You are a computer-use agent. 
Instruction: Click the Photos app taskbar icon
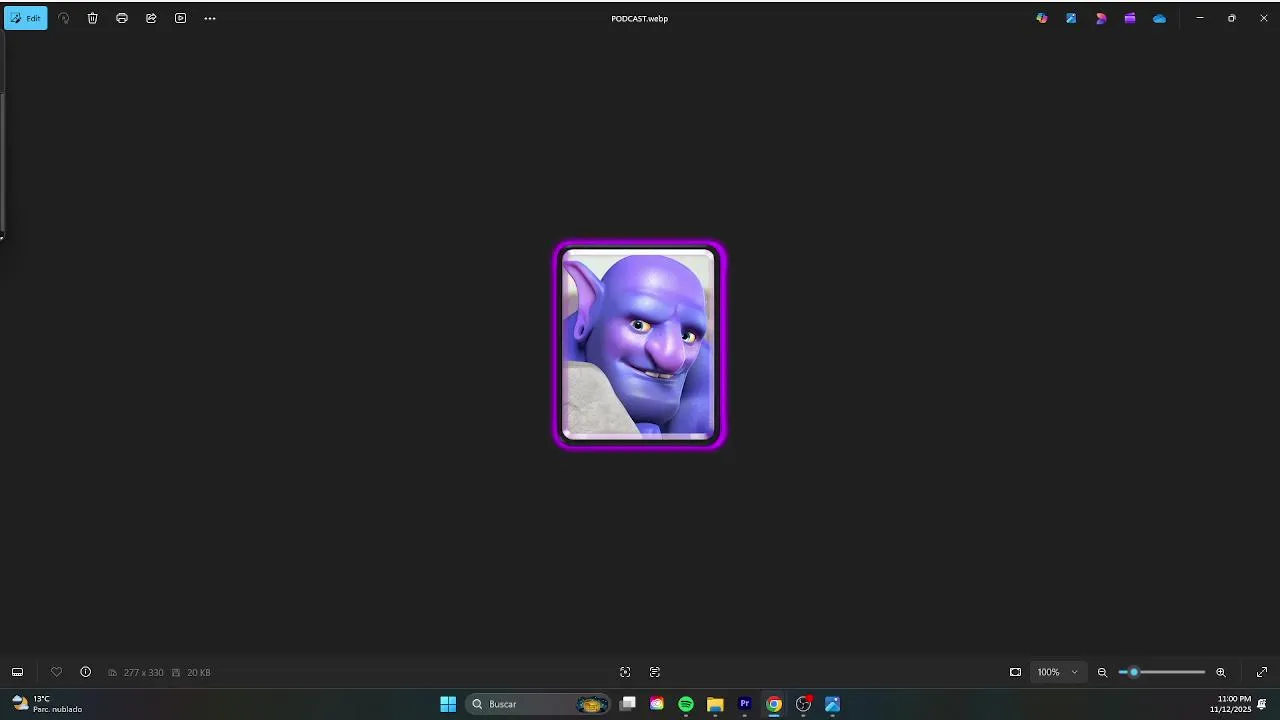point(832,704)
